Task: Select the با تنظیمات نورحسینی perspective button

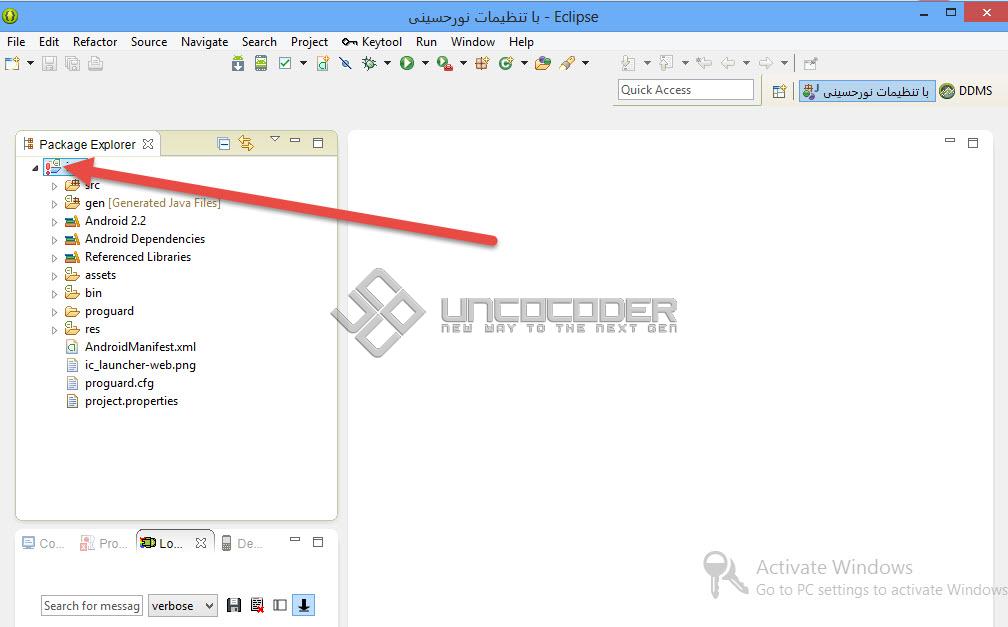Action: [867, 91]
